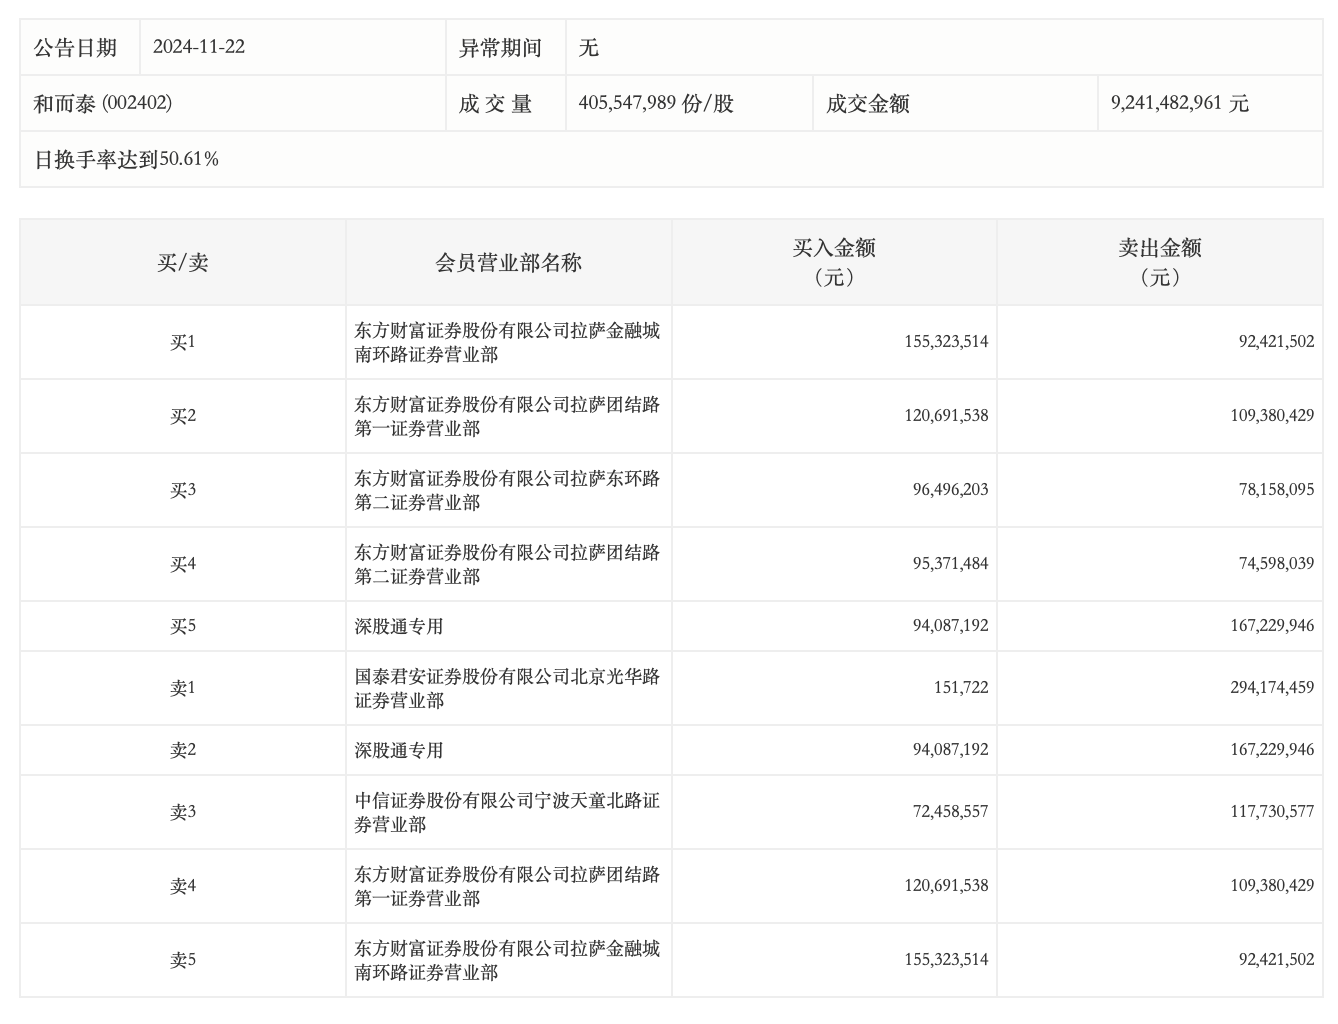This screenshot has height=1024, width=1338.
Task: Select 109,380,429 in the 卖4 row
Action: coord(1272,886)
